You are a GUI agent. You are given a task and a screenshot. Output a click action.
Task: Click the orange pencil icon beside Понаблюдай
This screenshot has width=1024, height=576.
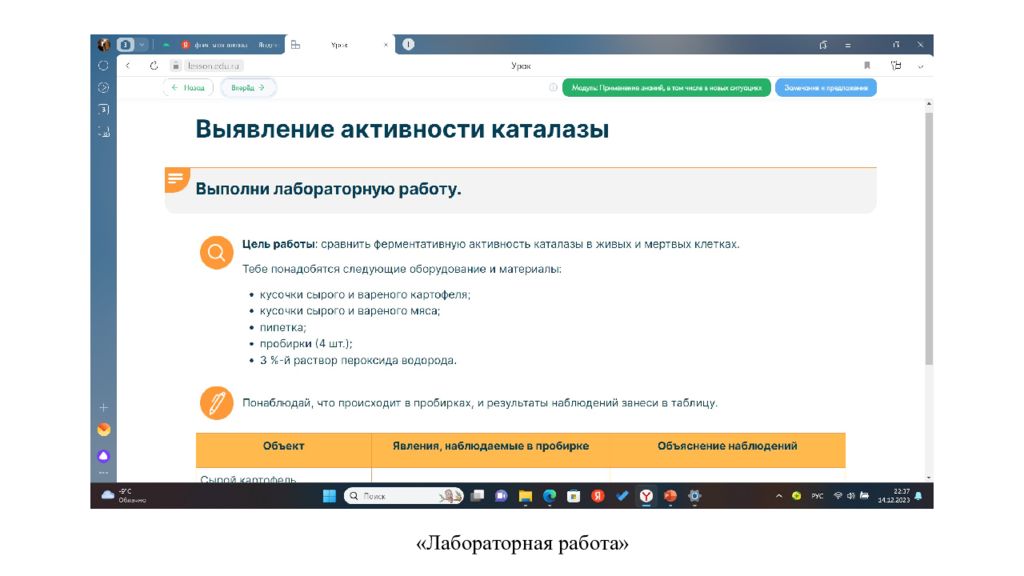pos(217,402)
